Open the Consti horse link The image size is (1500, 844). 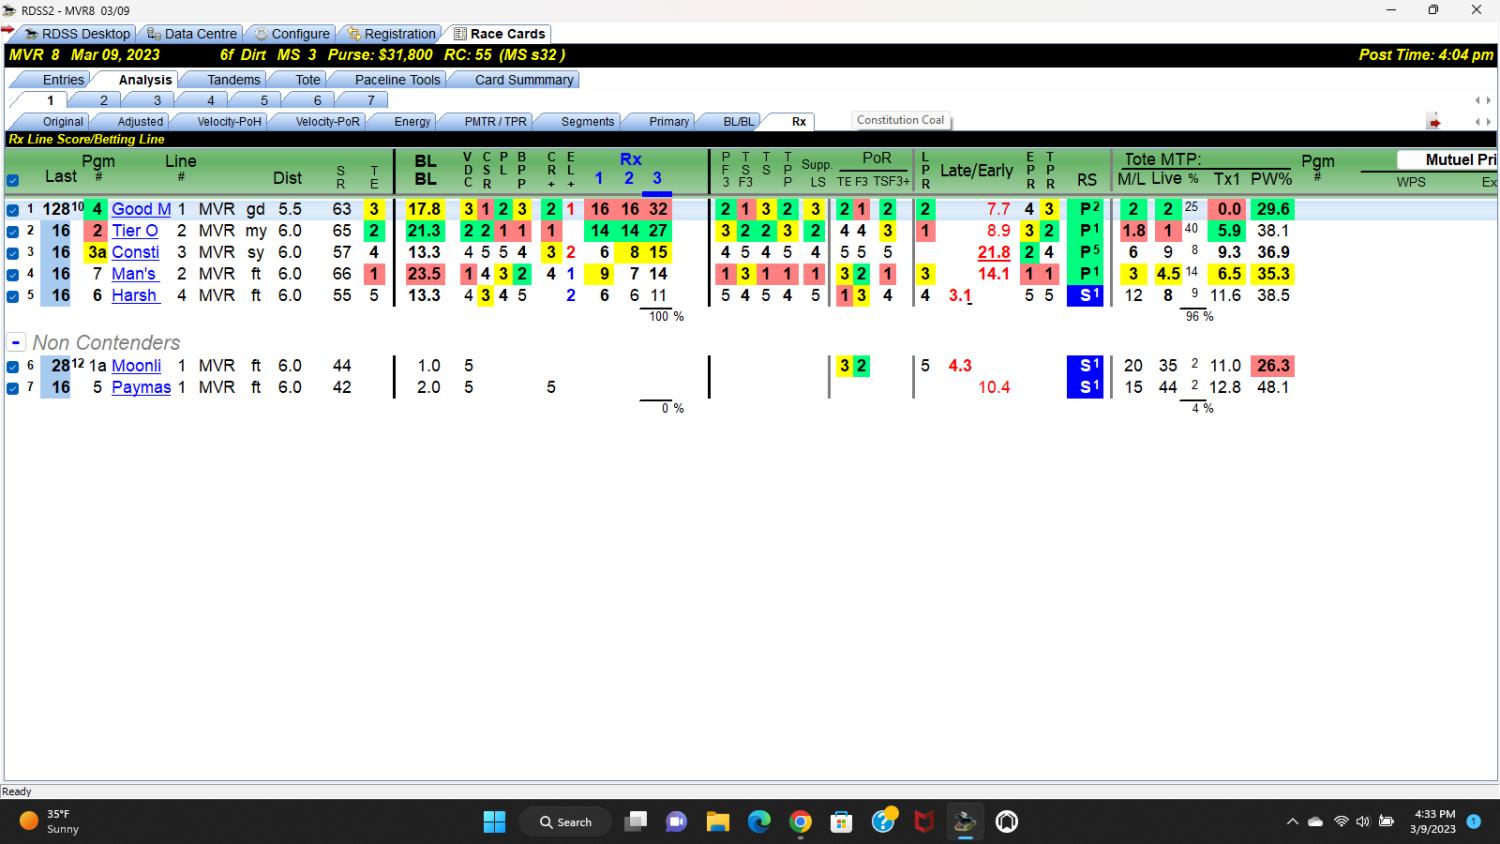point(135,252)
